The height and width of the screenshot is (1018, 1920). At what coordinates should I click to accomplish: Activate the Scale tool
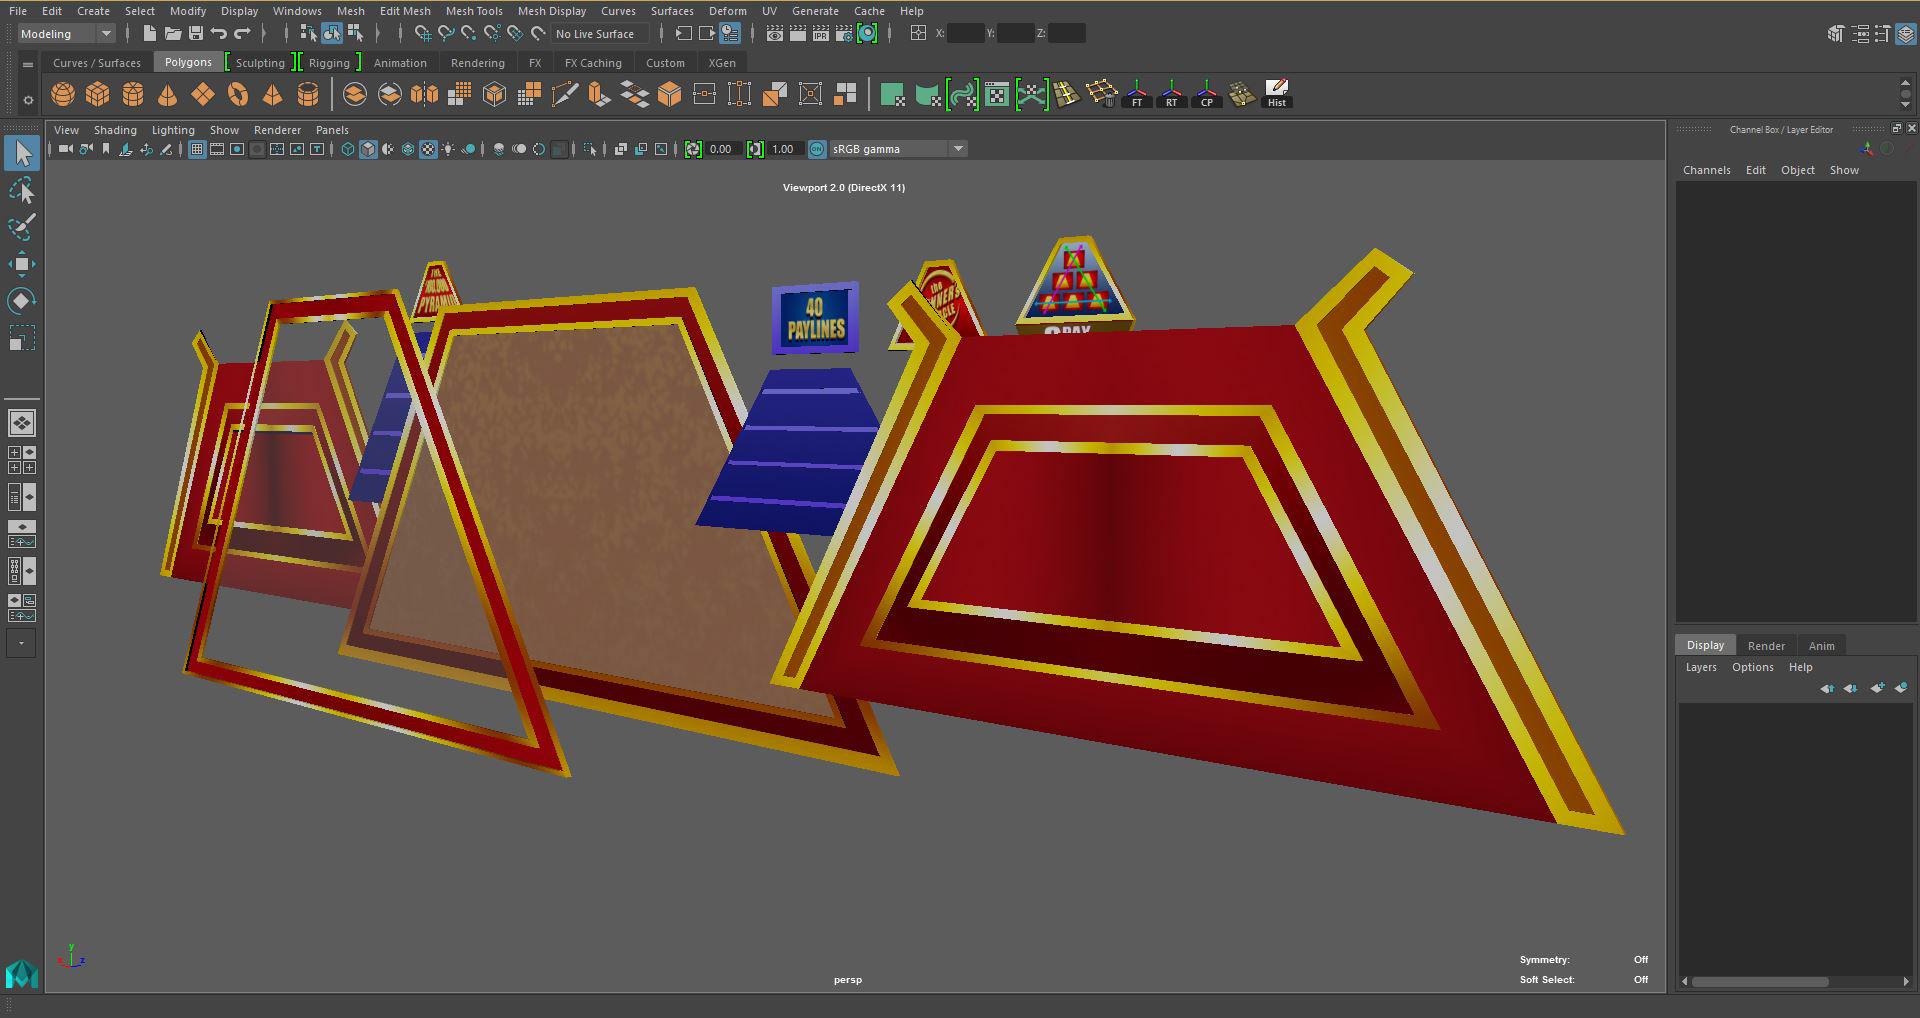(x=22, y=338)
